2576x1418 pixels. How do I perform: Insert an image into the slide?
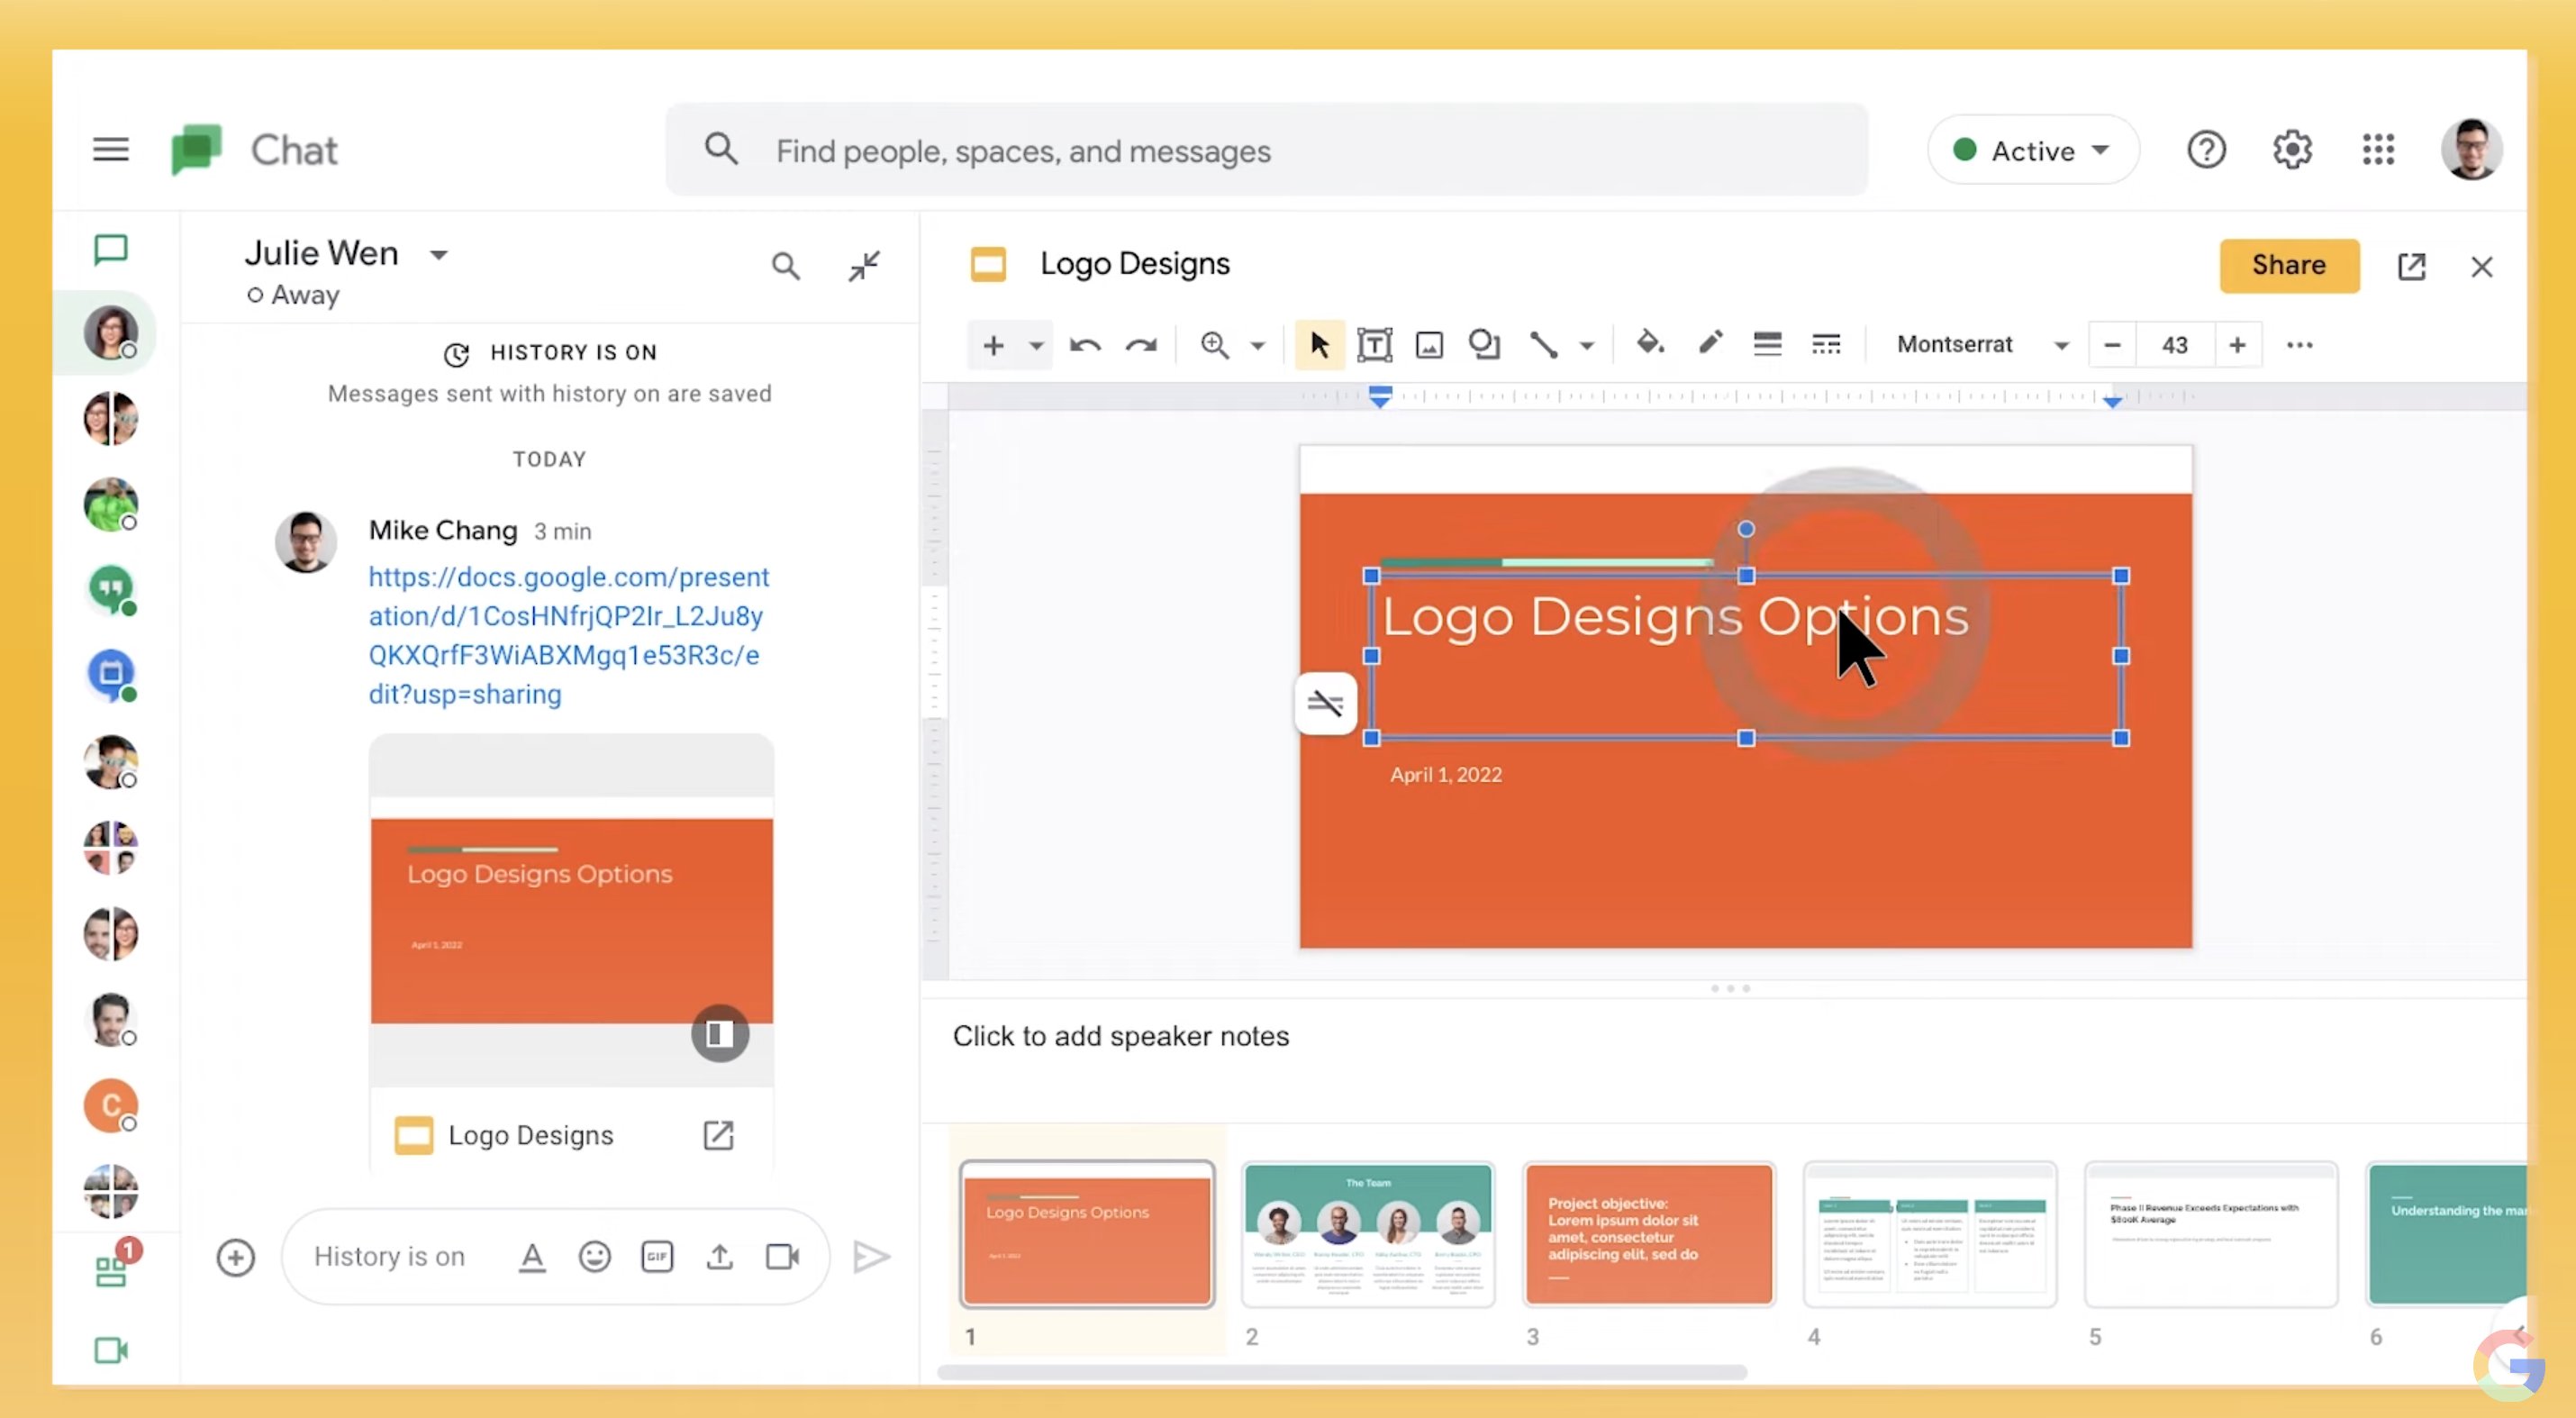pyautogui.click(x=1429, y=344)
